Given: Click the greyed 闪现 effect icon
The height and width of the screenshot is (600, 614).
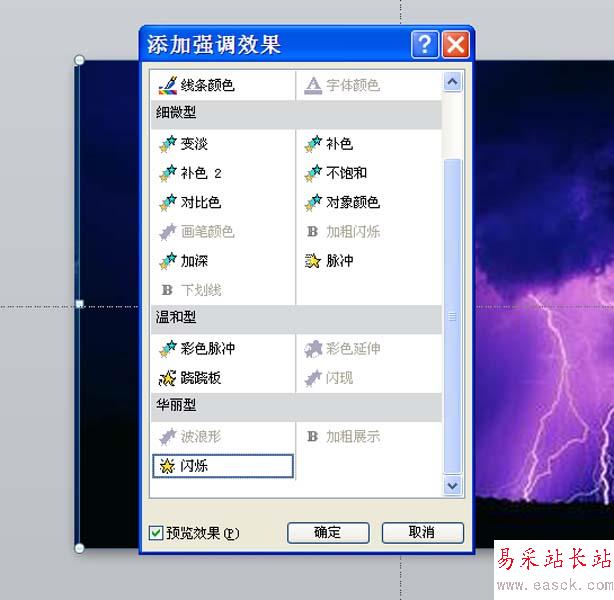Looking at the screenshot, I should pyautogui.click(x=313, y=378).
